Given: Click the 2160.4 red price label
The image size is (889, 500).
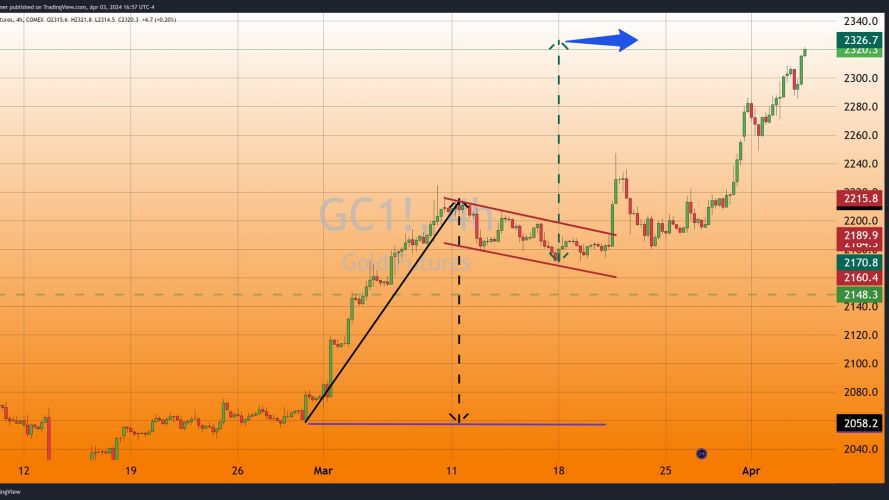Looking at the screenshot, I should click(860, 277).
